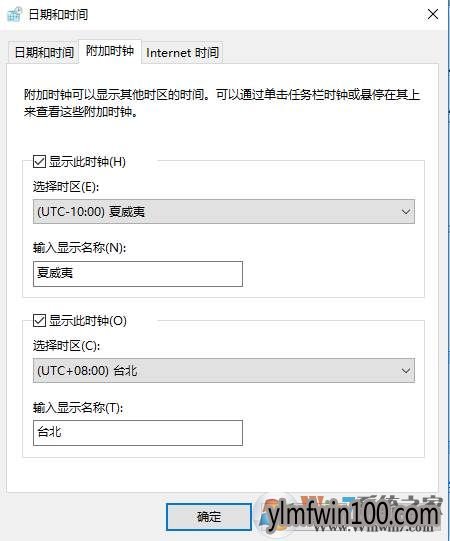450x541 pixels.
Task: Open the Internet 时间 tab
Action: pyautogui.click(x=182, y=52)
